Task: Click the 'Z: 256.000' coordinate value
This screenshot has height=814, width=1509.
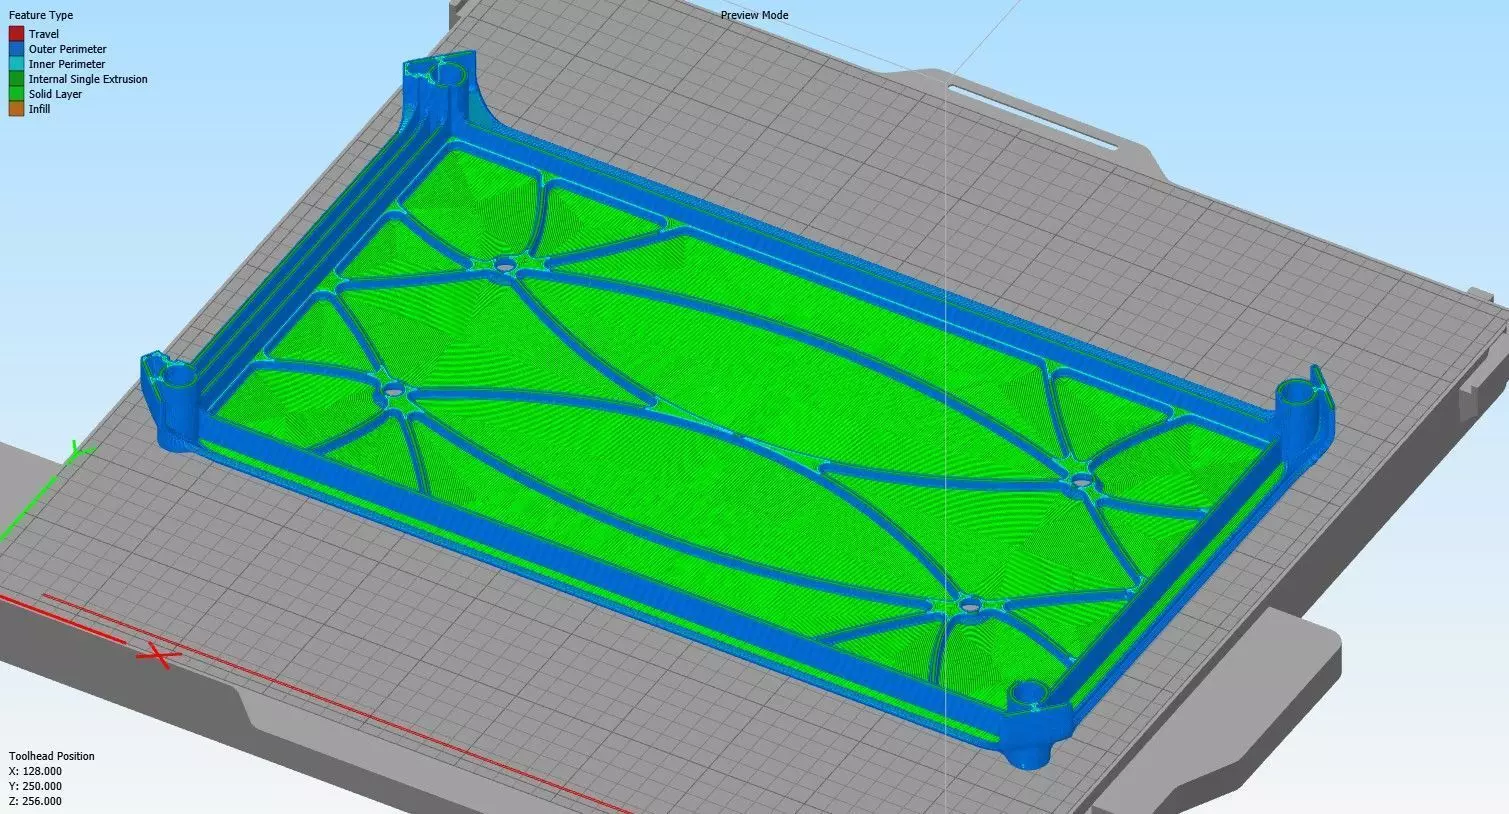Action: point(35,801)
